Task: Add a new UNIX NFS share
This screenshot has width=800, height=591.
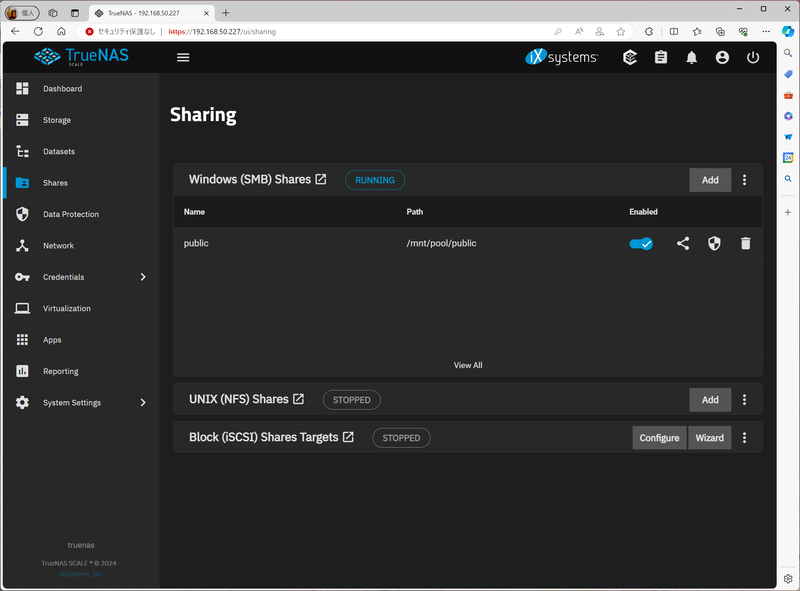Action: tap(710, 400)
